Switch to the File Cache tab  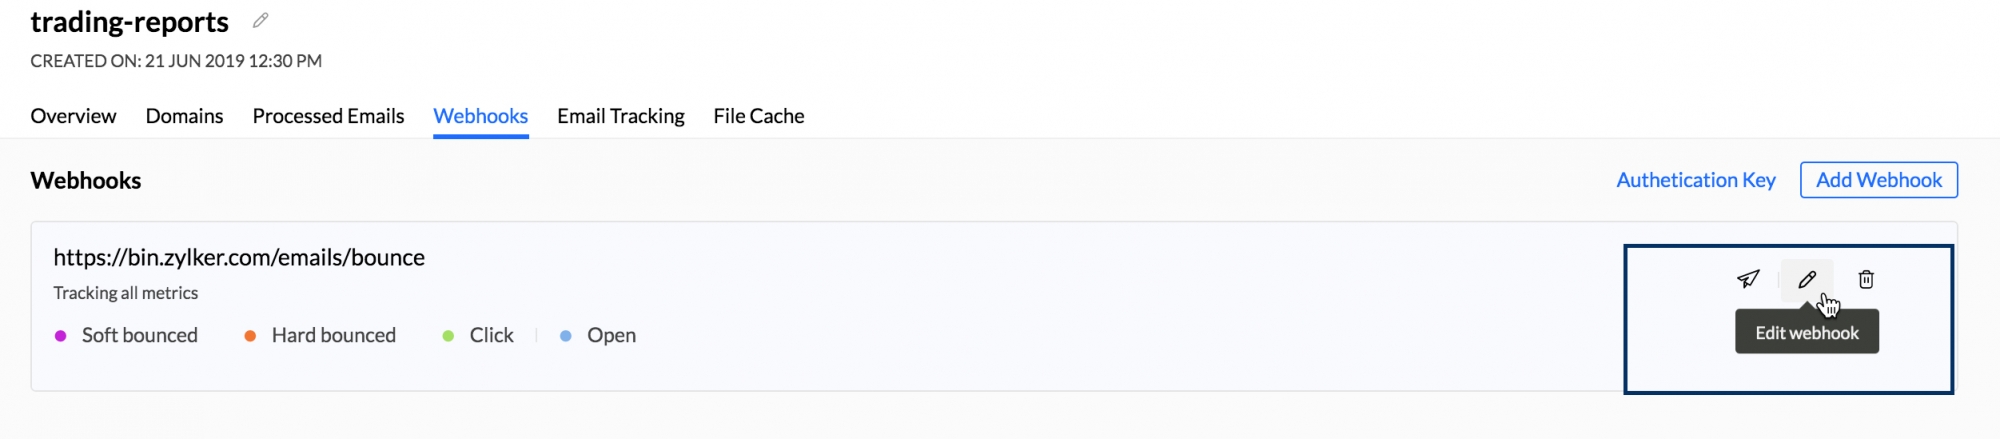758,116
